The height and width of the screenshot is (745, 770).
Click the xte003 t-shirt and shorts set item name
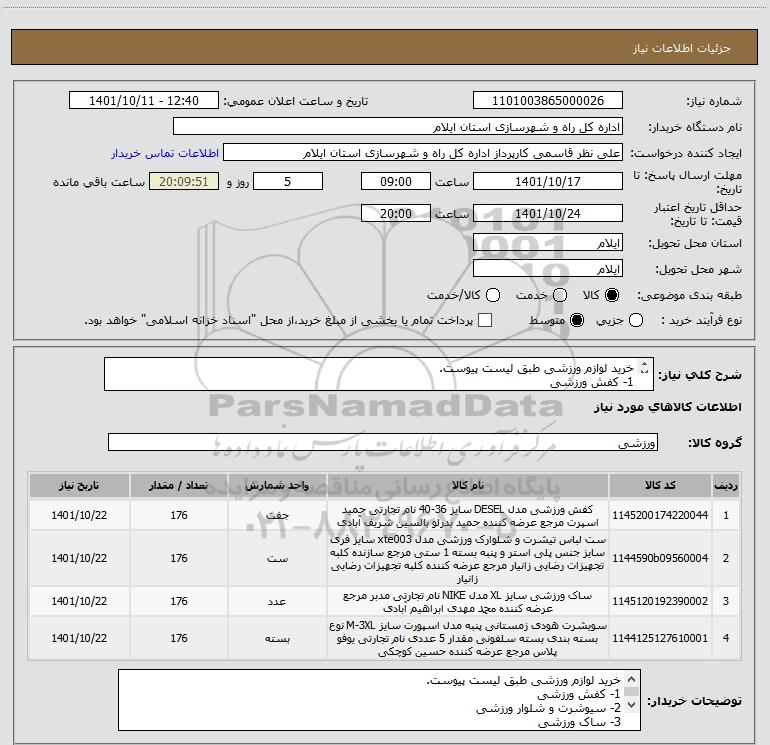point(468,559)
